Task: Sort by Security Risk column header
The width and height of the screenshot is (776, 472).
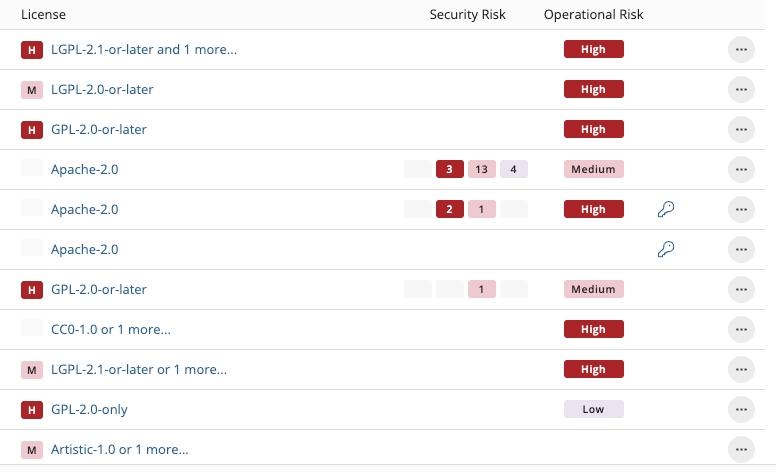Action: point(467,15)
